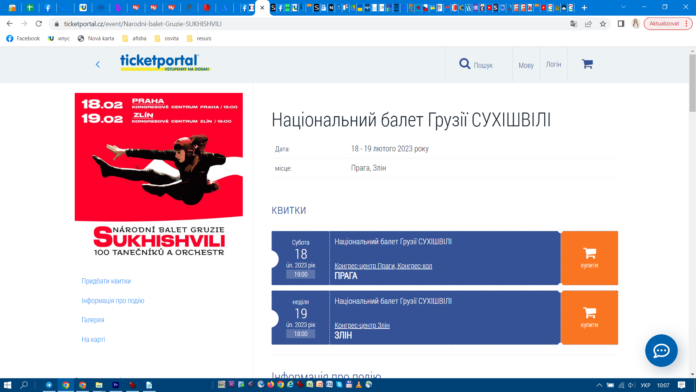Open the Мову language dropdown
Screen dimensions: 696x392
point(526,65)
